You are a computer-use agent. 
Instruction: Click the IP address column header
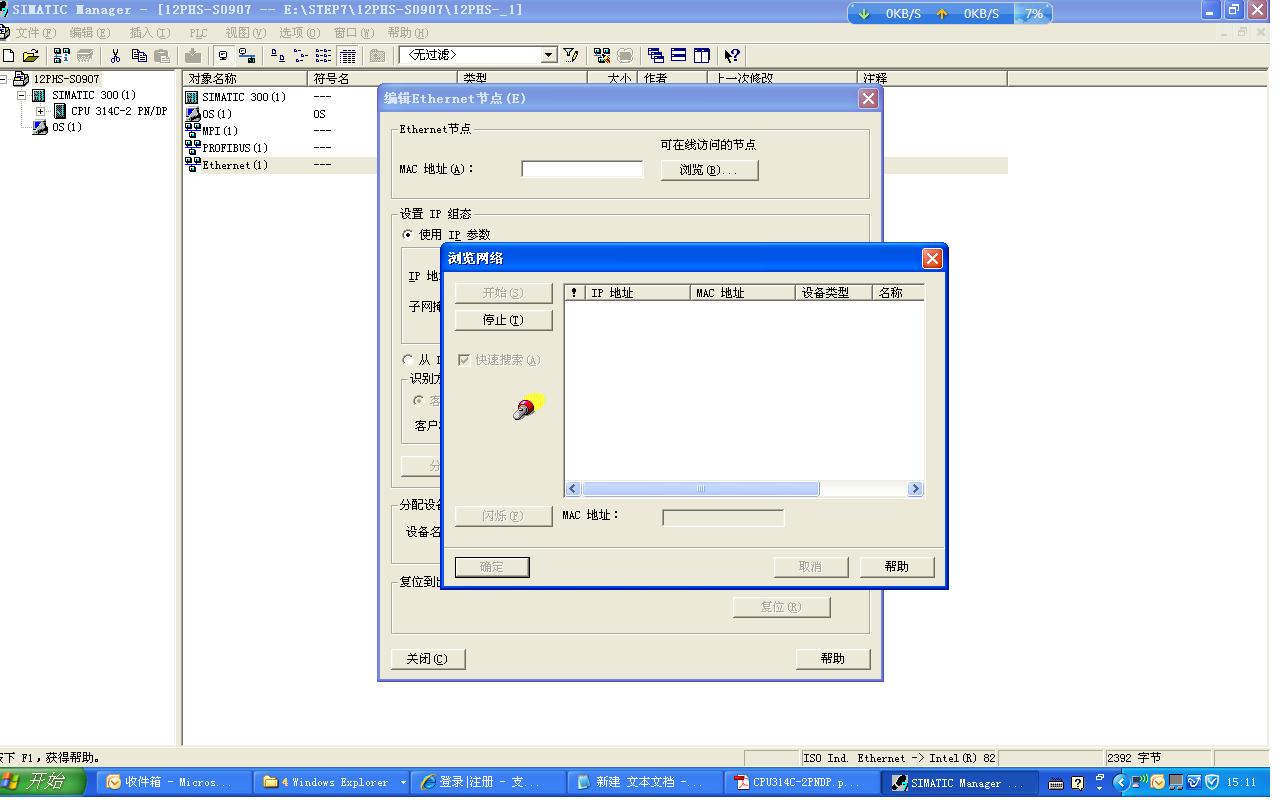(637, 293)
